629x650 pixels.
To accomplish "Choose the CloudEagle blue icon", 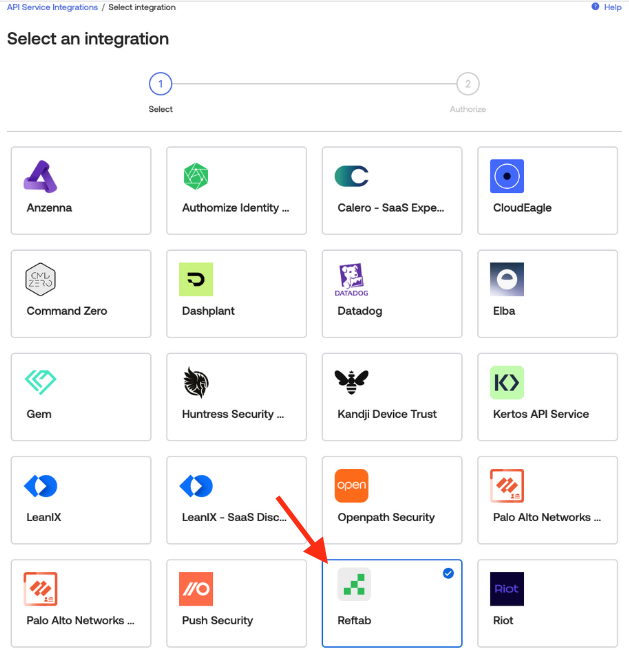I will click(507, 177).
